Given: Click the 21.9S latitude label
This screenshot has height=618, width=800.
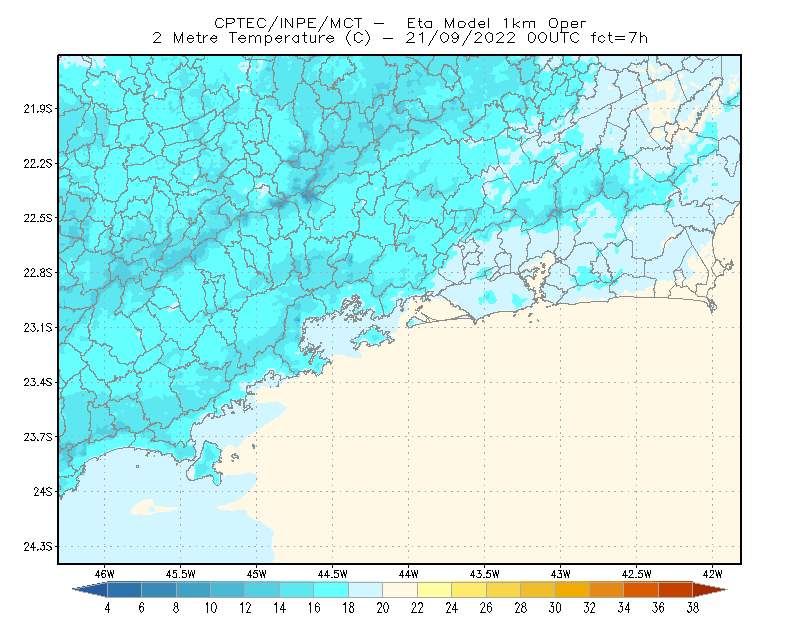Looking at the screenshot, I should [38, 109].
